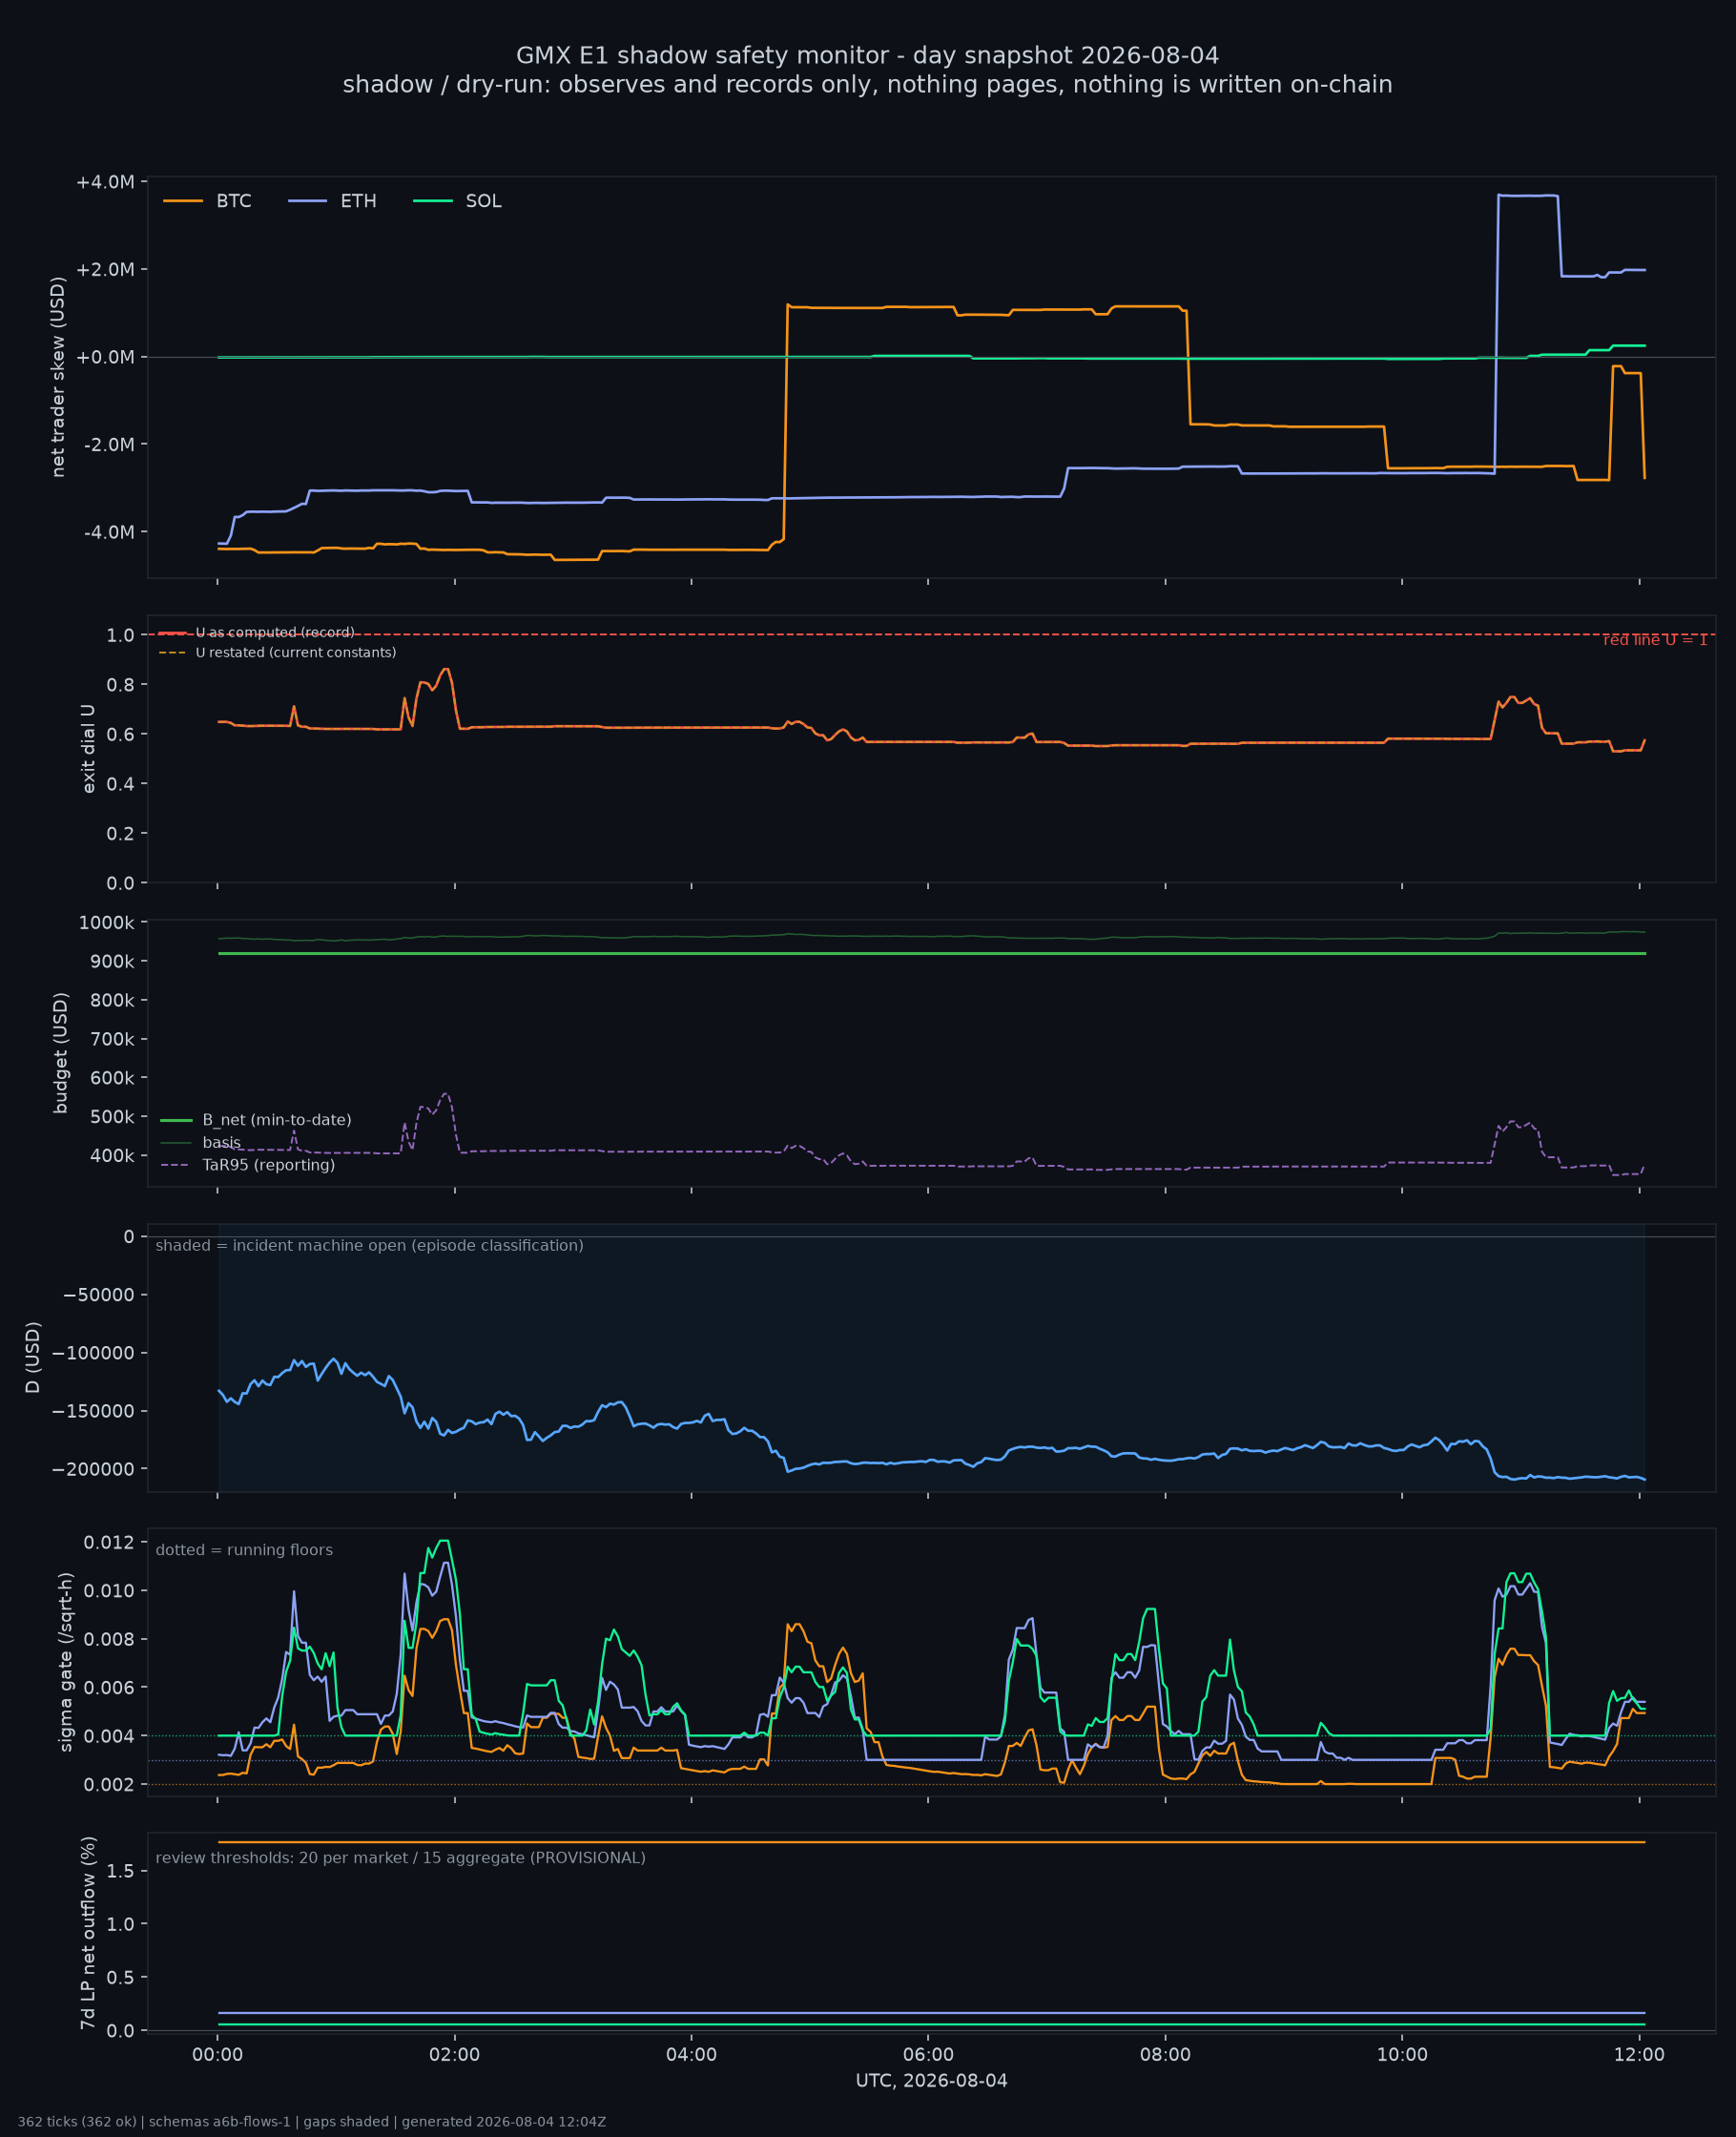Select the '-4.0M' skew tick label
This screenshot has width=1736, height=2137.
pos(109,532)
